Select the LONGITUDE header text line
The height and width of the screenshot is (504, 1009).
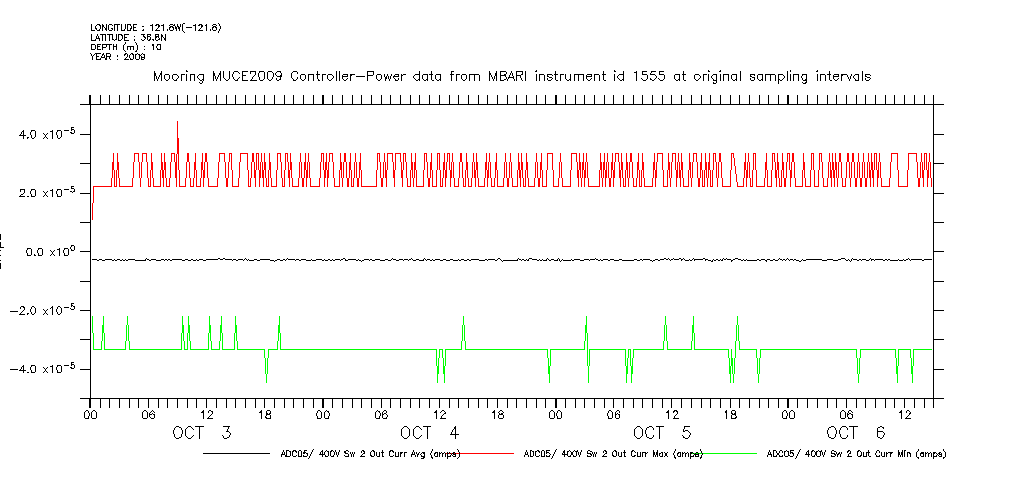155,27
